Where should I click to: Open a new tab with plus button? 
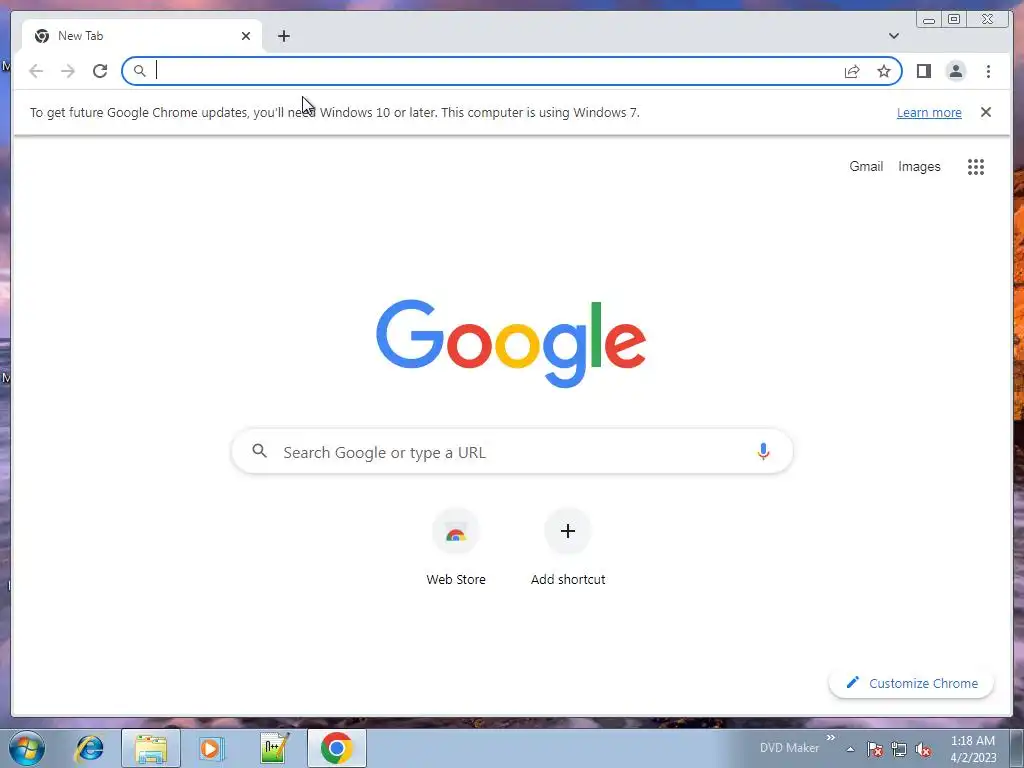coord(283,36)
